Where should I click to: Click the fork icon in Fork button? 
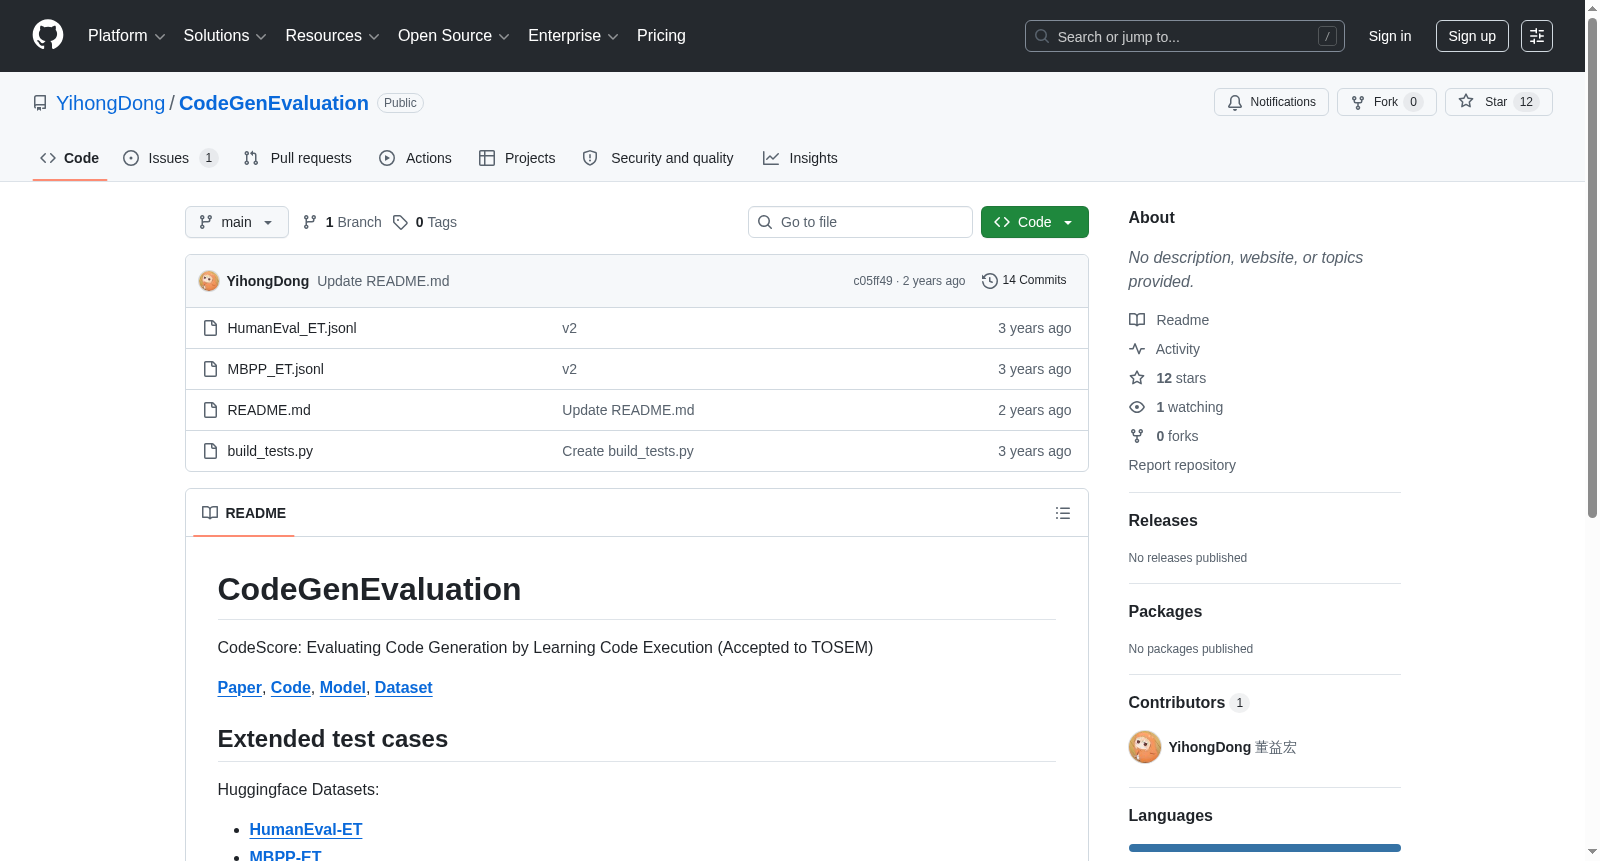[x=1358, y=102]
